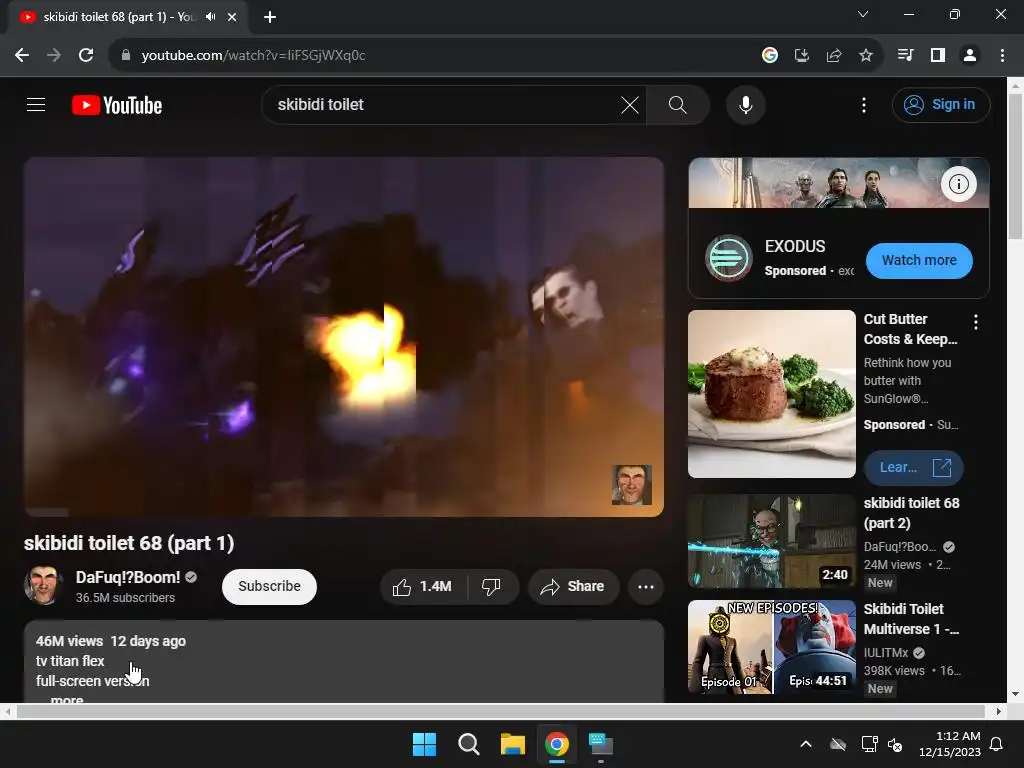The height and width of the screenshot is (768, 1024).
Task: Open the YouTube hamburger guide menu
Action: (36, 104)
